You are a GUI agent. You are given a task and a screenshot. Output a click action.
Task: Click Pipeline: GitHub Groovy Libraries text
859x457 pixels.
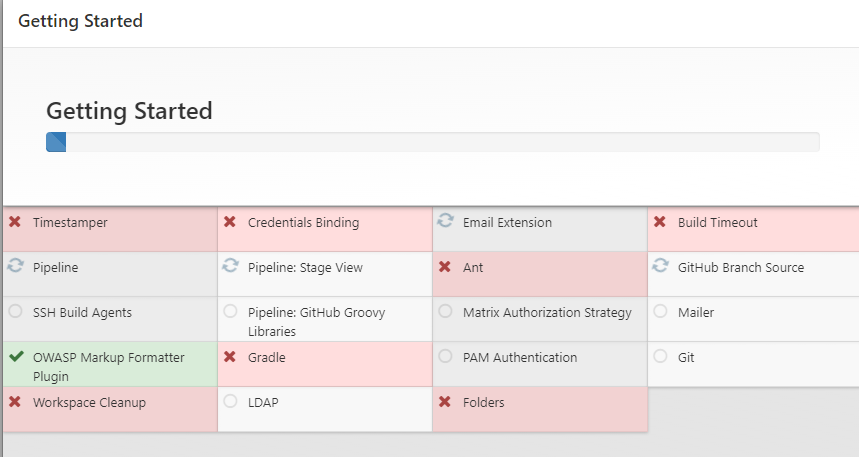tap(317, 322)
